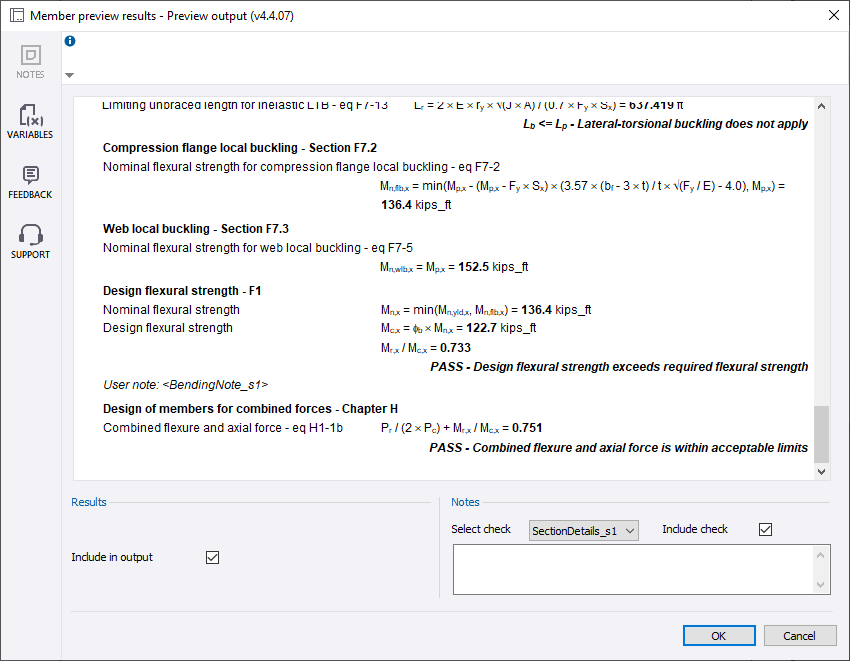Open the Notes panel icon

click(30, 62)
